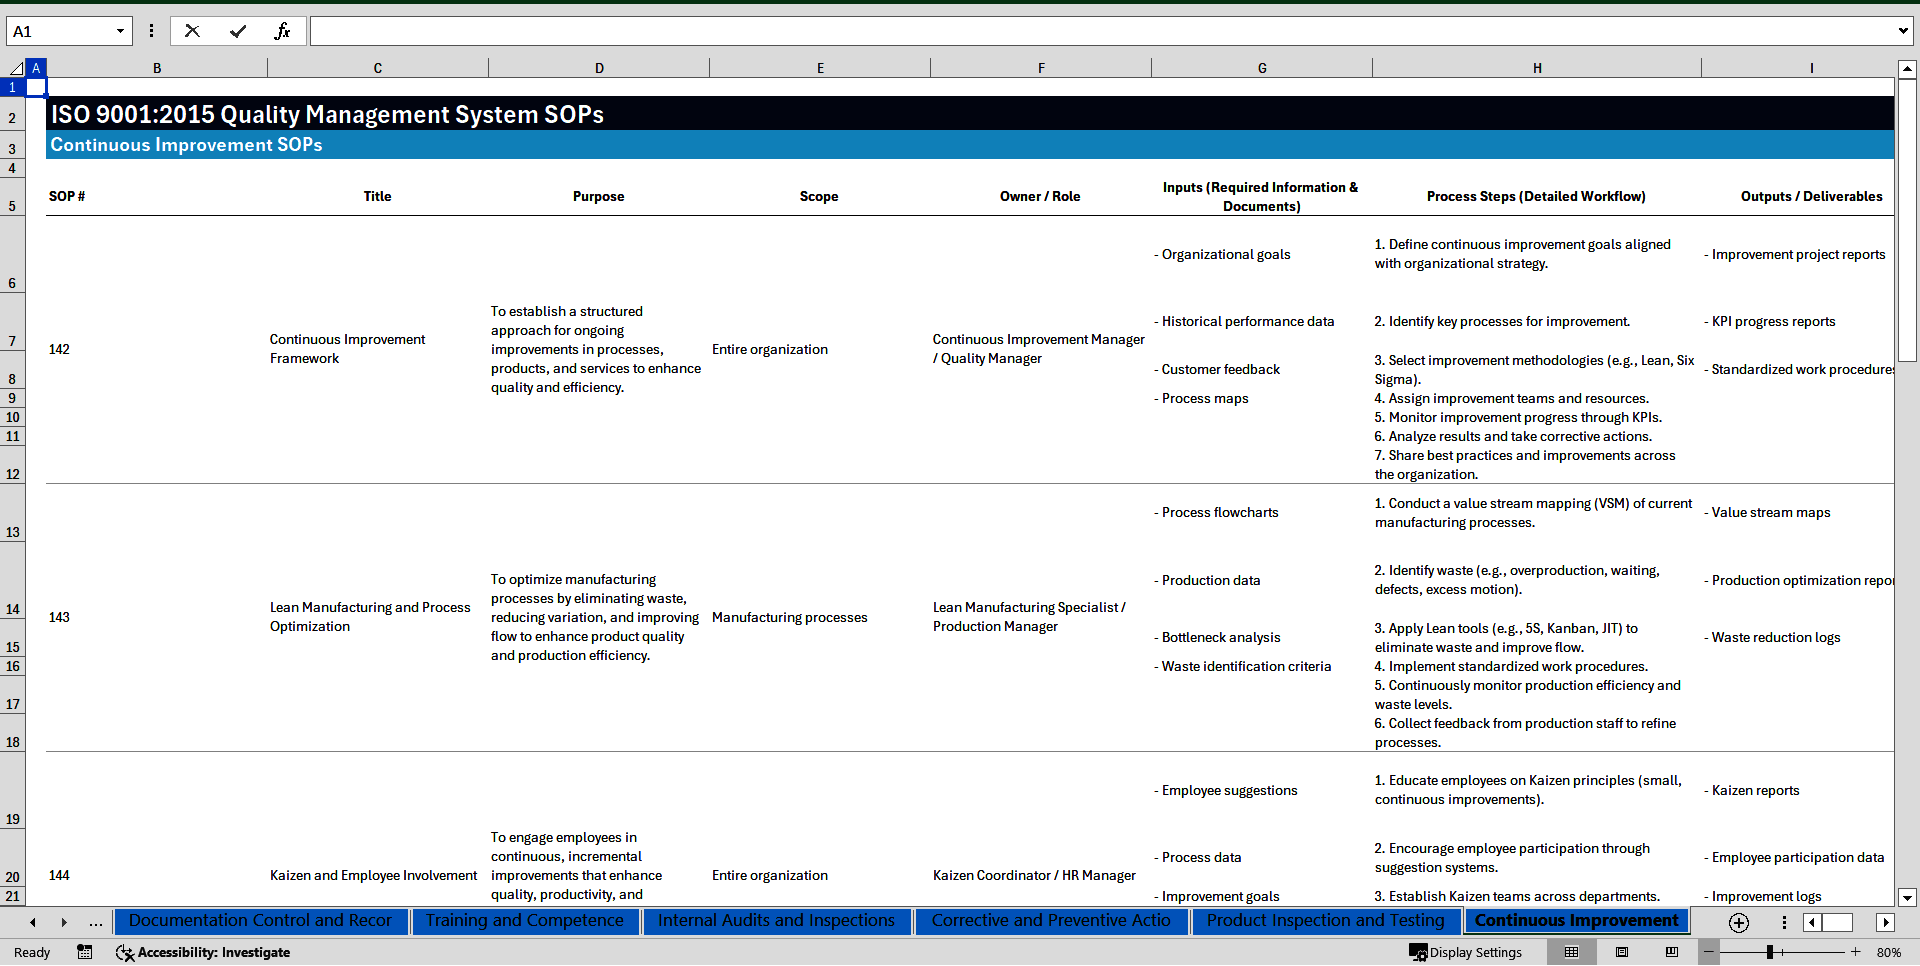The height and width of the screenshot is (966, 1920).
Task: Click the 80% zoom level button
Action: (x=1888, y=952)
